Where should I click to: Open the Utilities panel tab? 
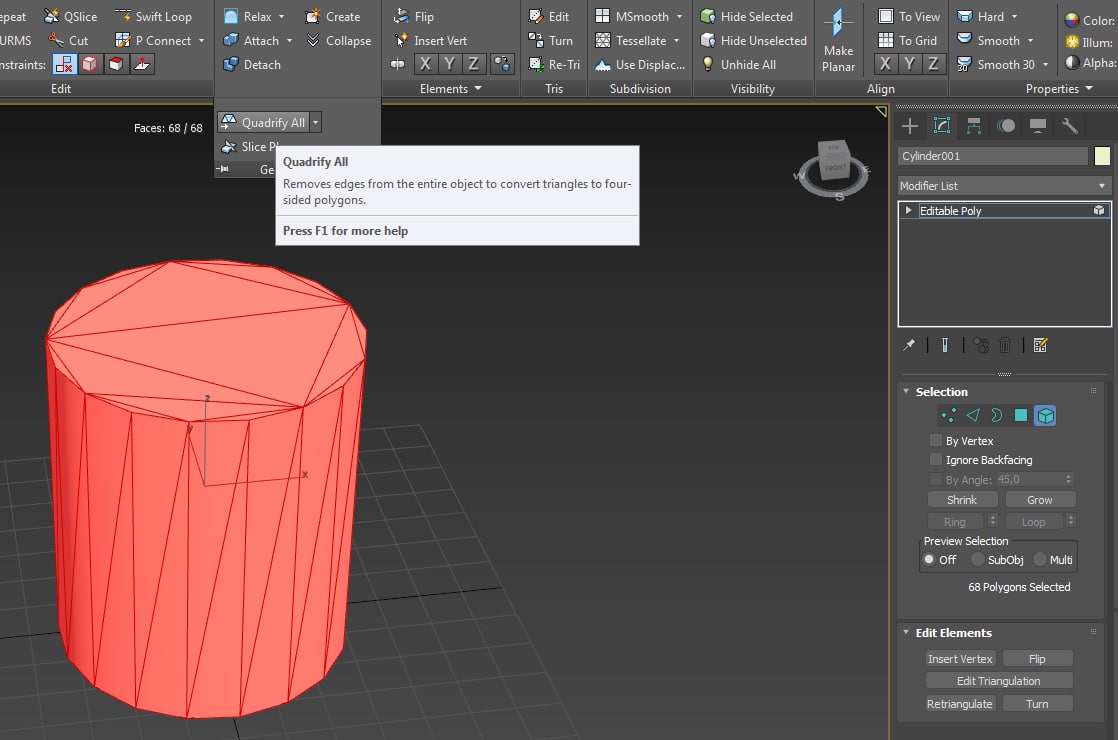click(1070, 126)
